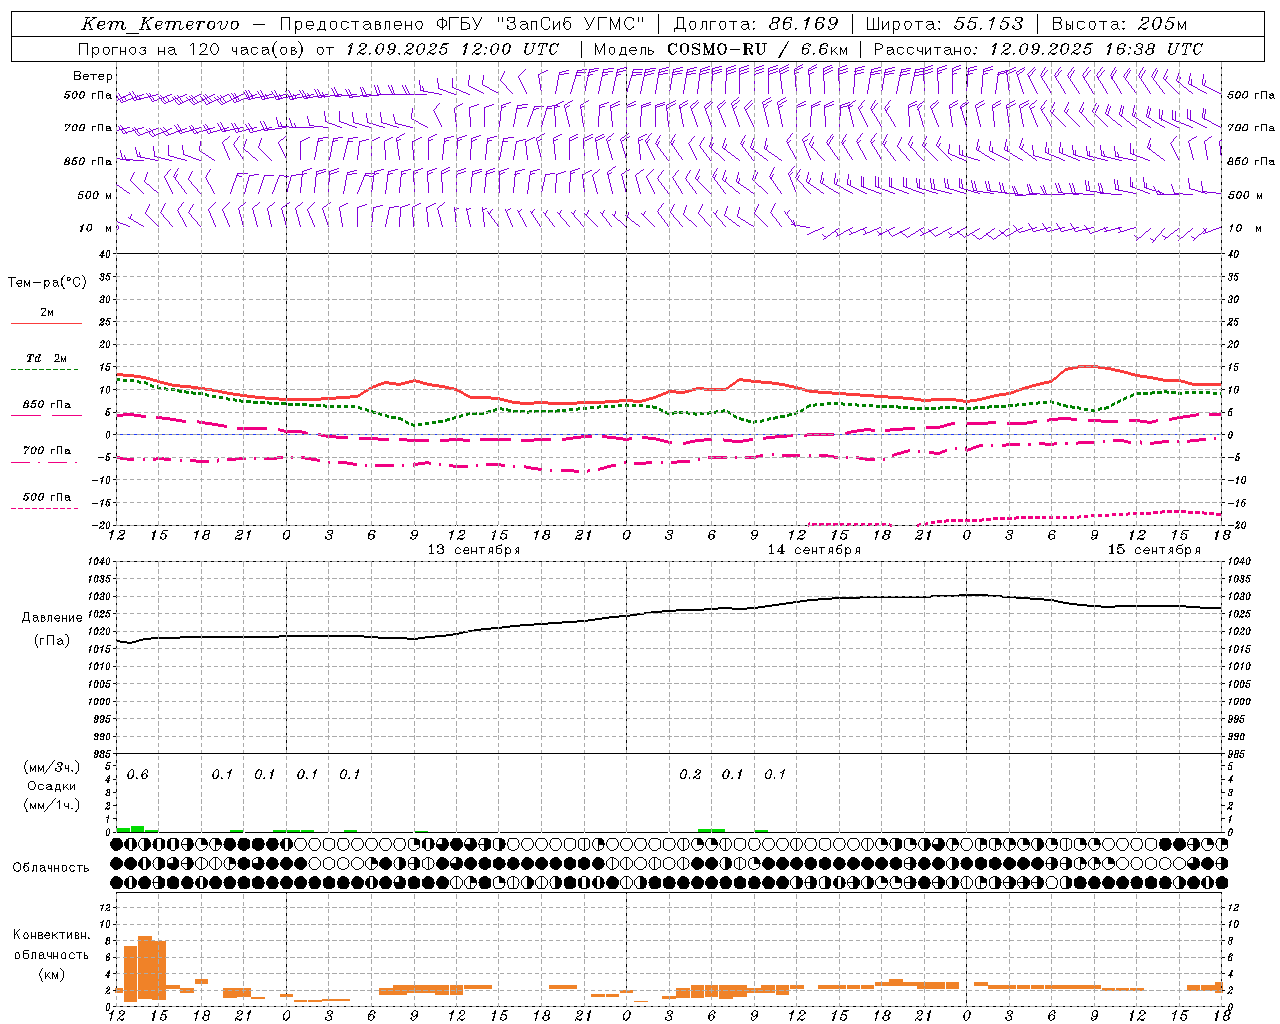Viewport: 1280px width, 1024px height.
Task: Click the Широта: 55.153 latitude value
Action: coord(944,24)
